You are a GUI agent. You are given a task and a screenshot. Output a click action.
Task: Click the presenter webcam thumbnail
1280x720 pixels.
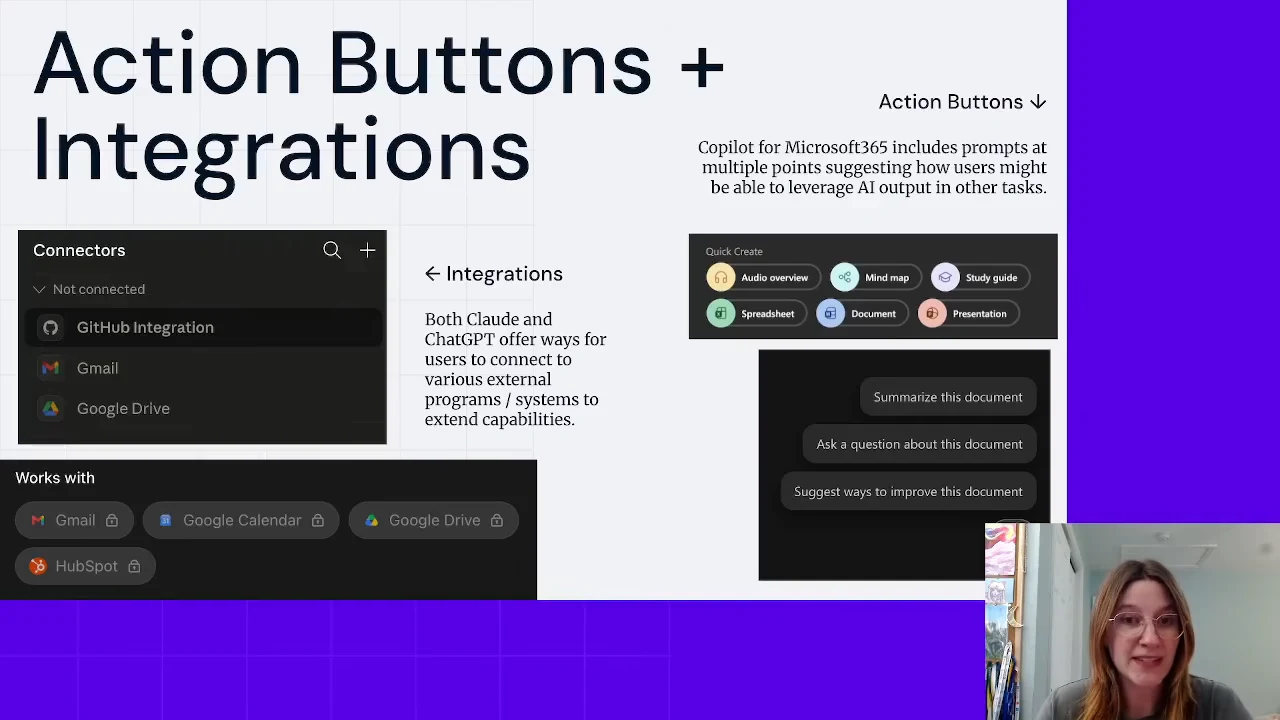coord(1132,621)
